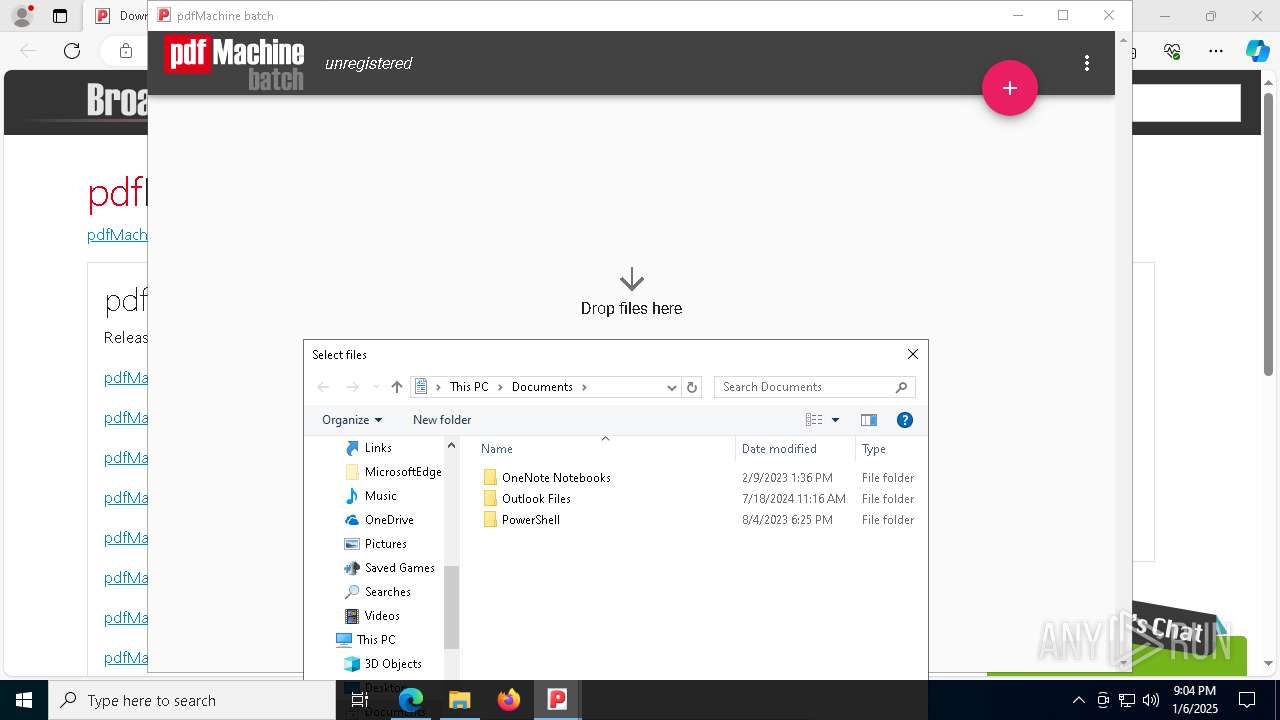
Task: Click date 7/18/2024 11:16 AM
Action: point(794,499)
